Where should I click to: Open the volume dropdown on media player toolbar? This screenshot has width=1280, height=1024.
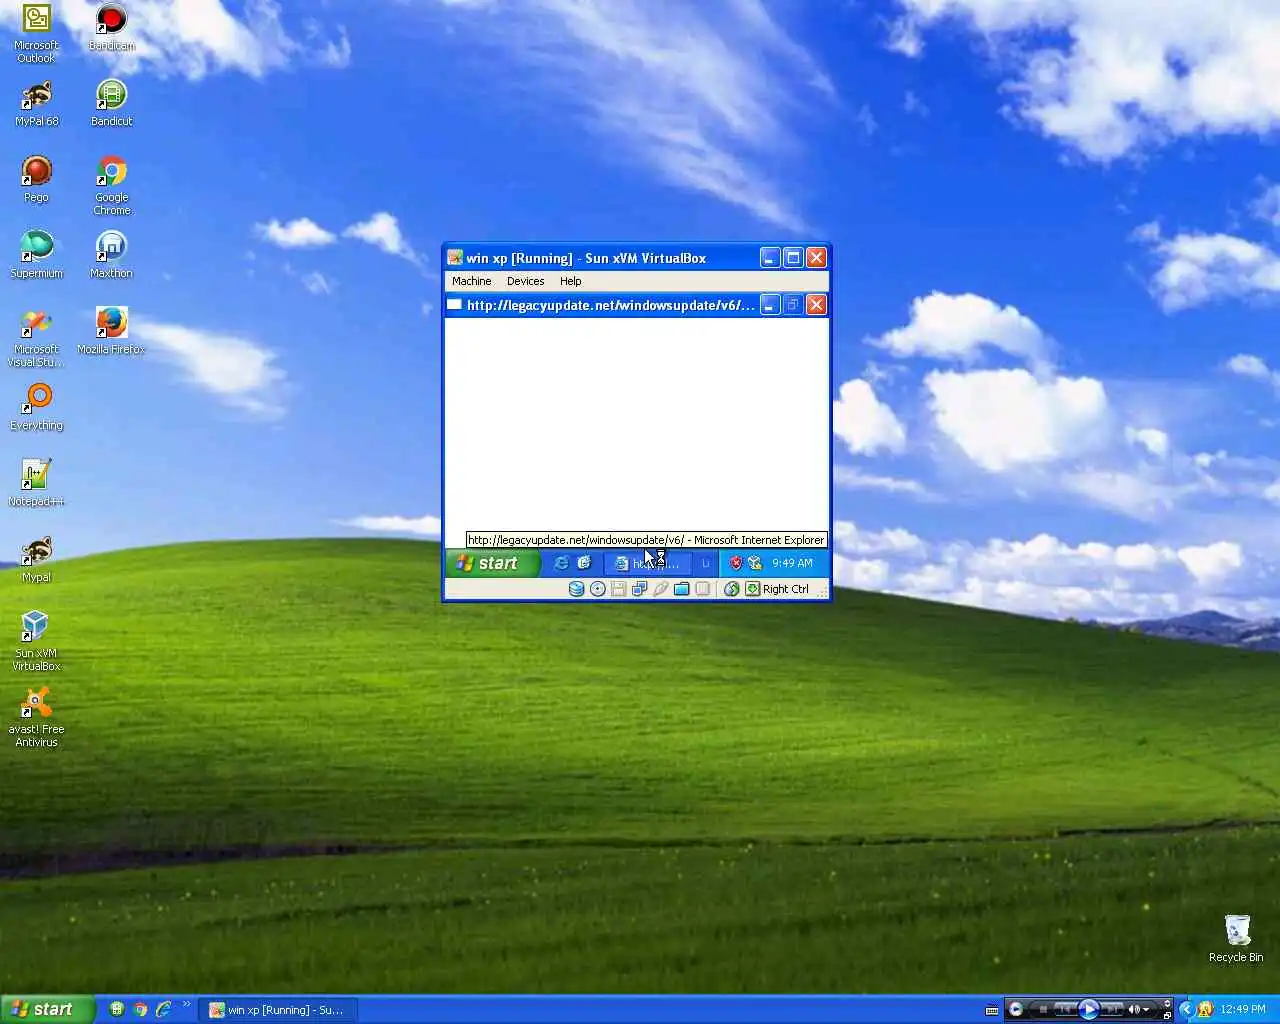(x=1146, y=1010)
